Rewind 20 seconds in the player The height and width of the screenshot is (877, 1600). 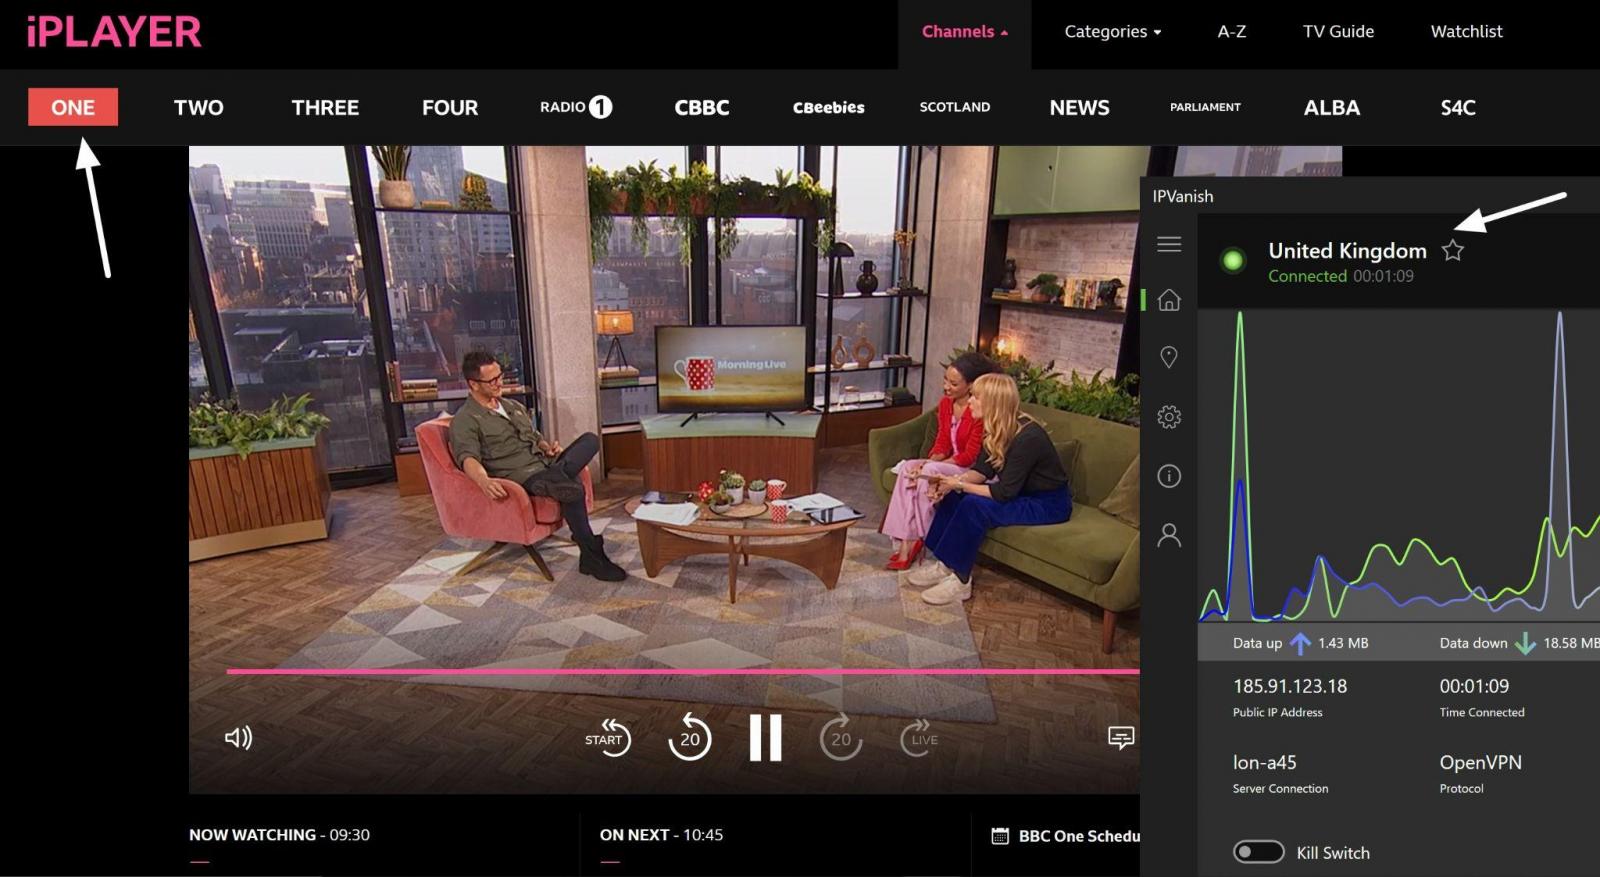(x=689, y=738)
